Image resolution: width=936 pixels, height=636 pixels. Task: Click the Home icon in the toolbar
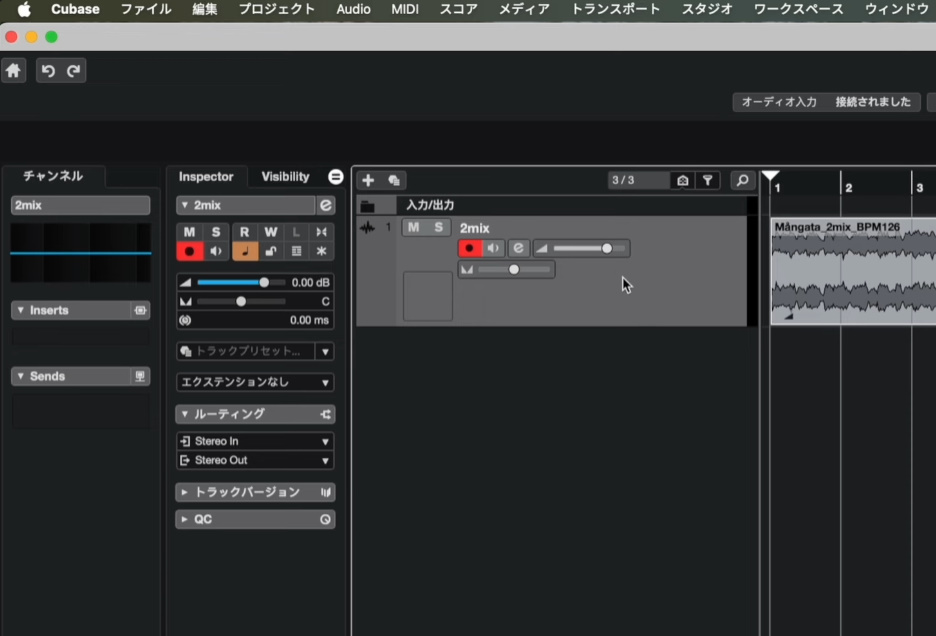tap(13, 71)
